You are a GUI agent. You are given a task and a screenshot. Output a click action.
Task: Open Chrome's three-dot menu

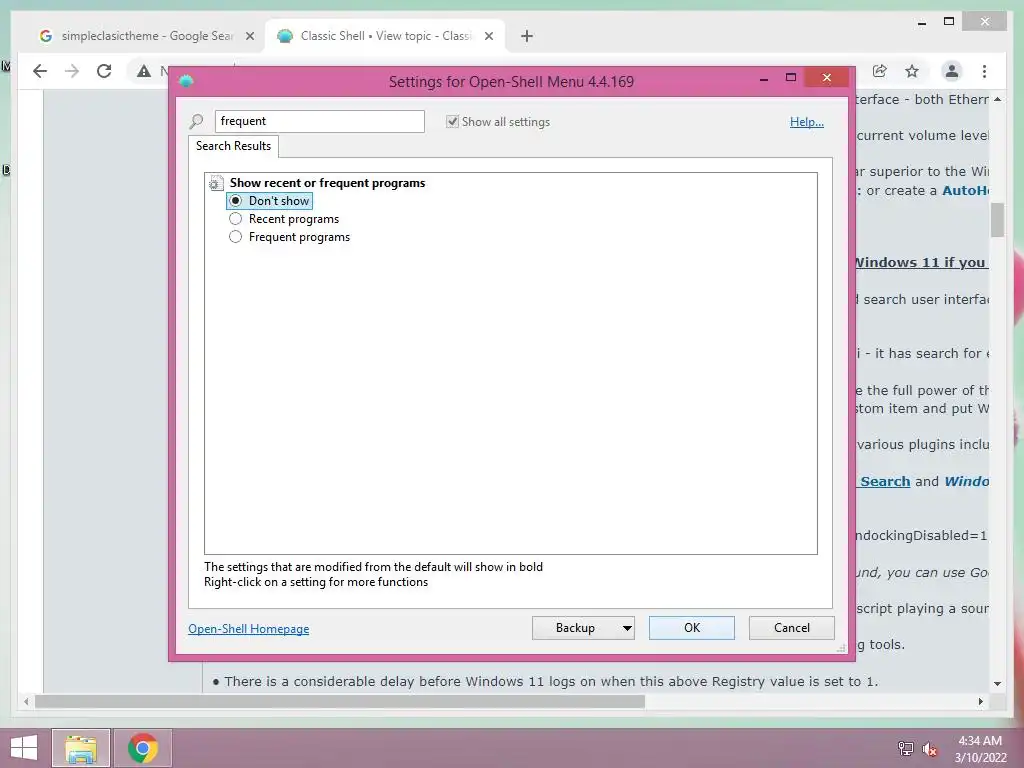tap(984, 71)
